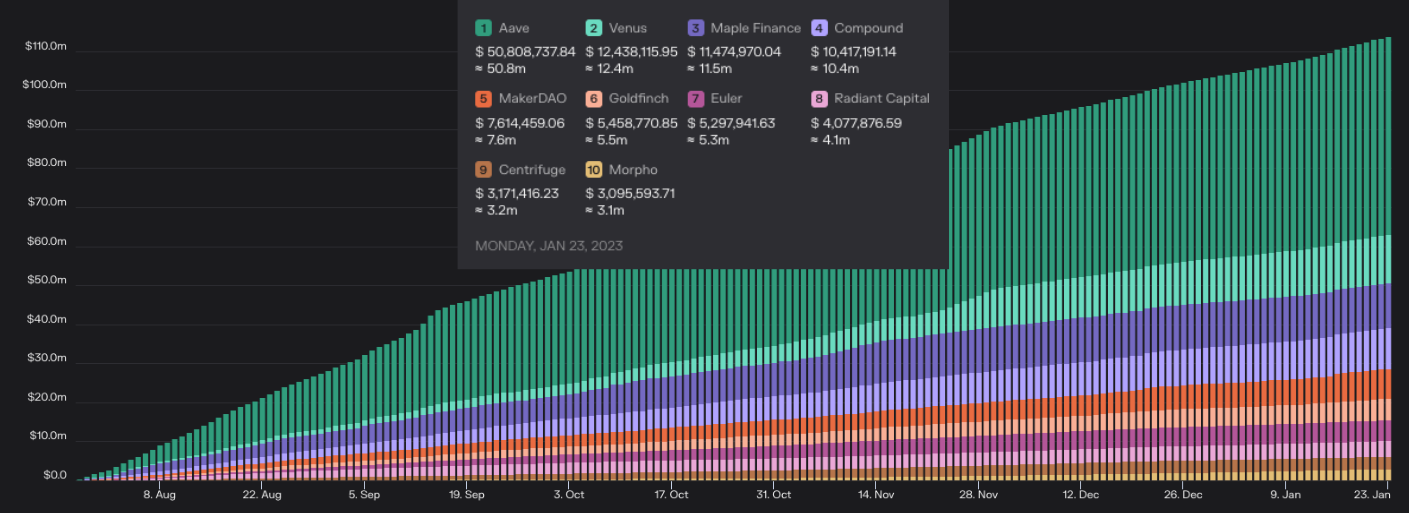
Task: Select the Morpho label in tooltip
Action: [632, 170]
